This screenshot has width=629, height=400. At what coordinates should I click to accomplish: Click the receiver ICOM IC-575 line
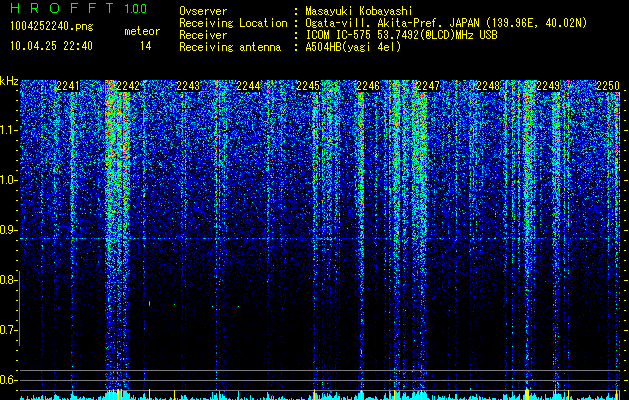(x=401, y=35)
